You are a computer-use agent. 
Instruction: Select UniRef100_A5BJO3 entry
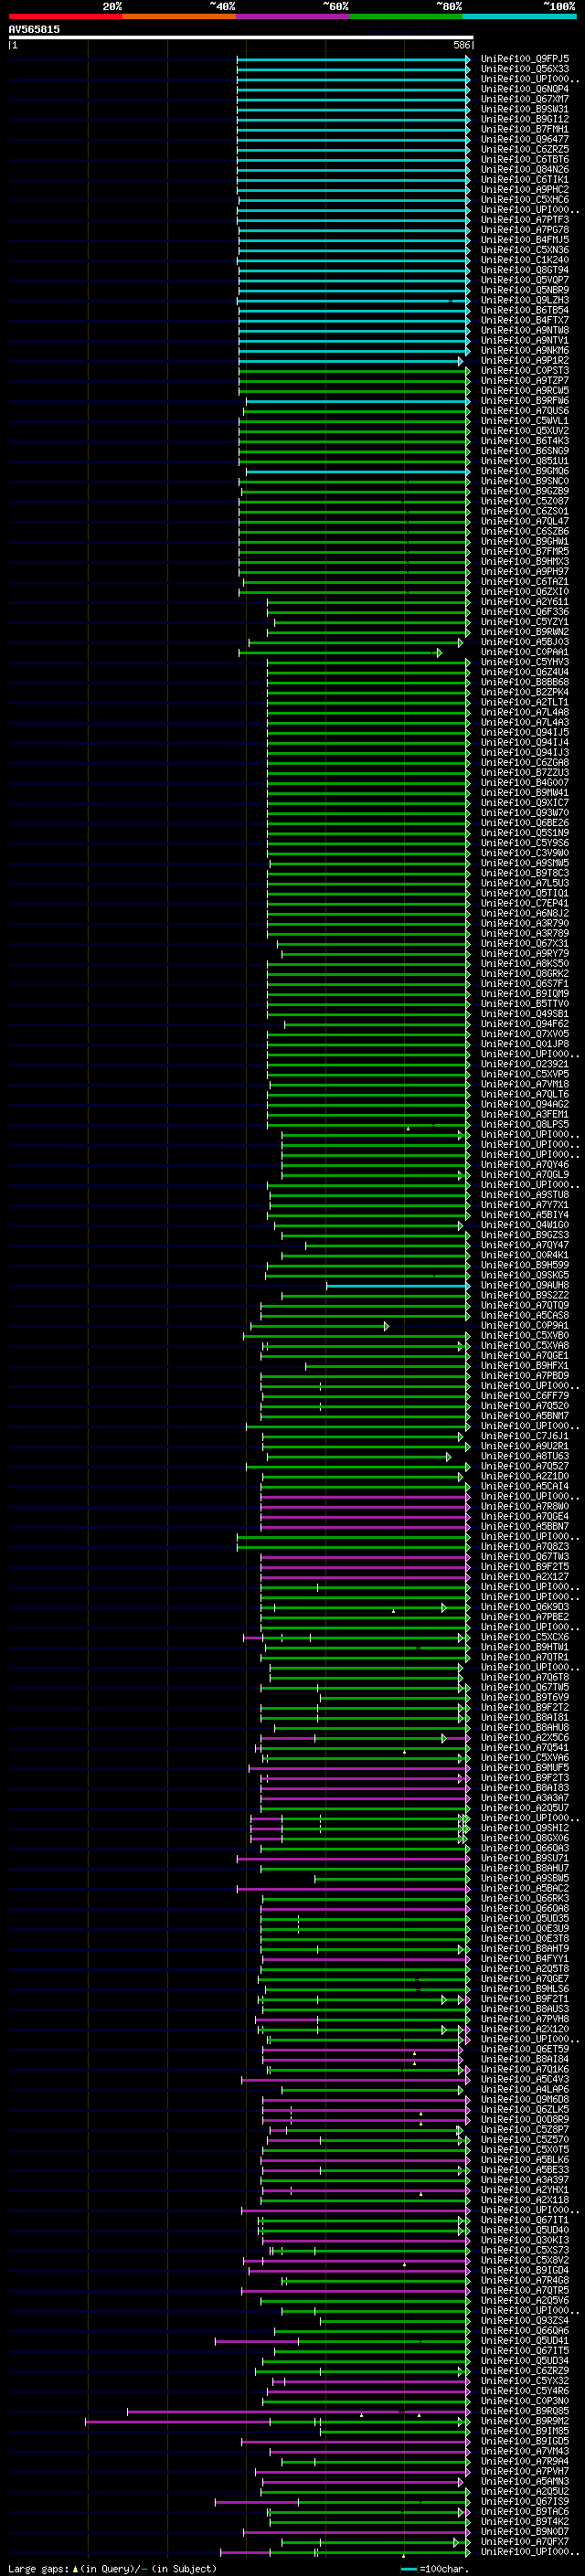[525, 642]
